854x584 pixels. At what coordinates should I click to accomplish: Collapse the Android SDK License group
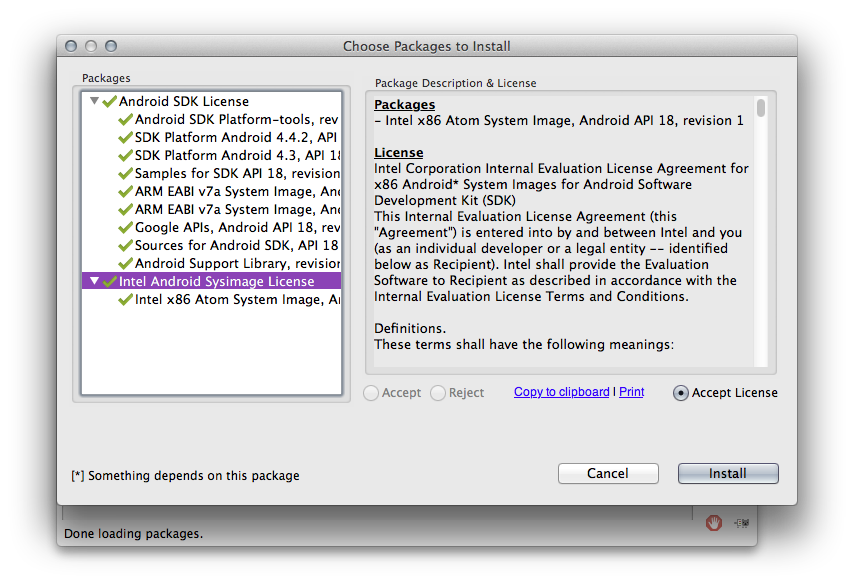(x=94, y=101)
